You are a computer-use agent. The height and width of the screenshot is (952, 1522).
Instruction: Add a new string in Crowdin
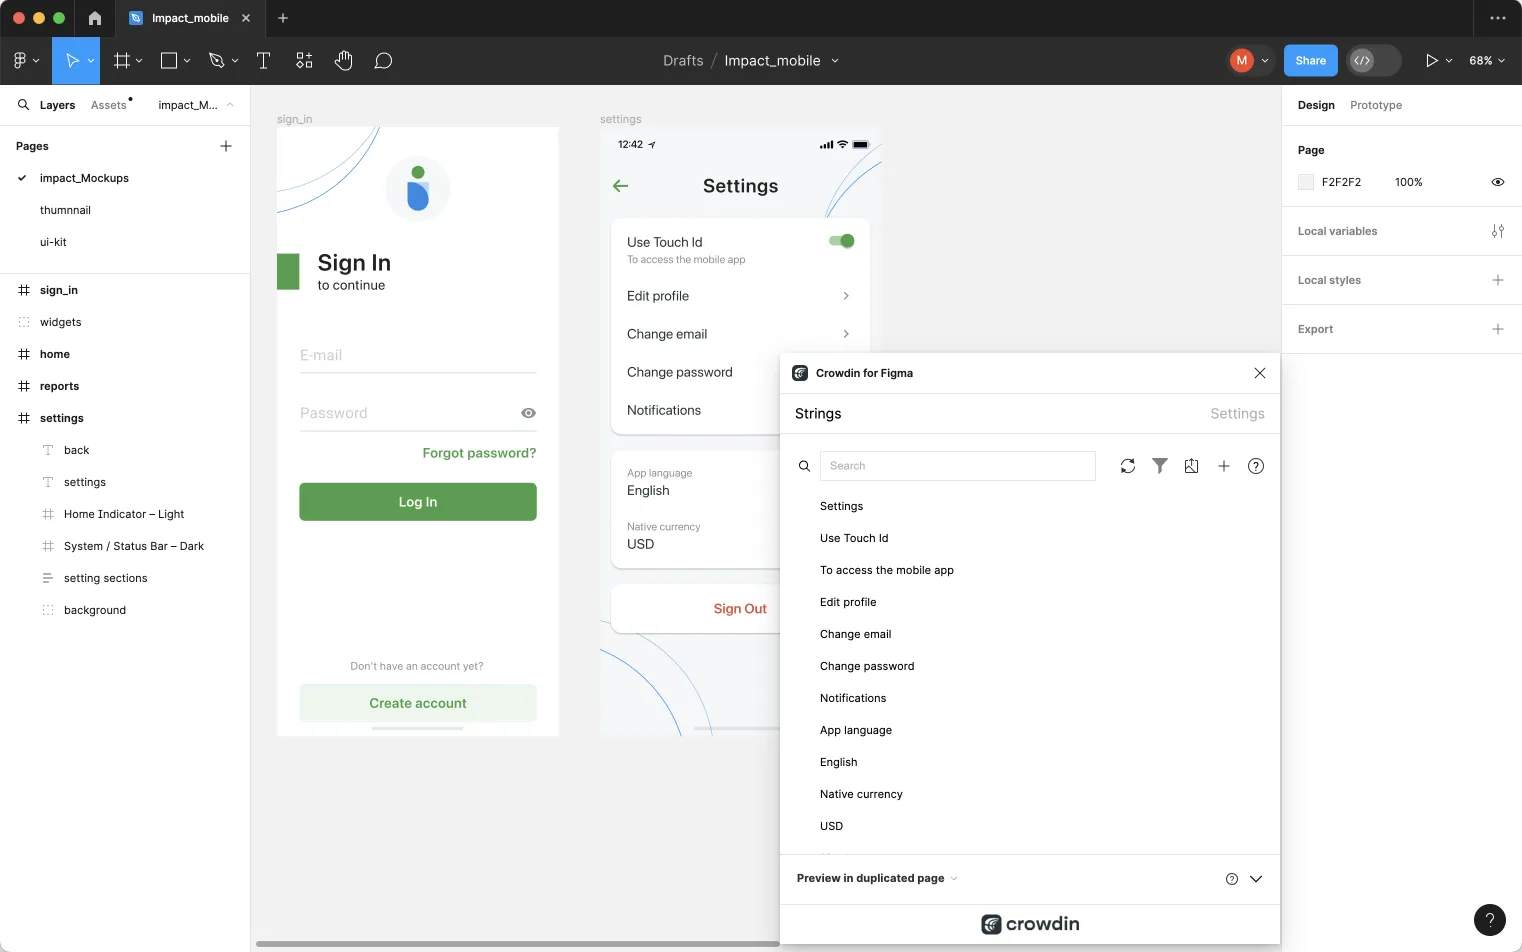1224,466
